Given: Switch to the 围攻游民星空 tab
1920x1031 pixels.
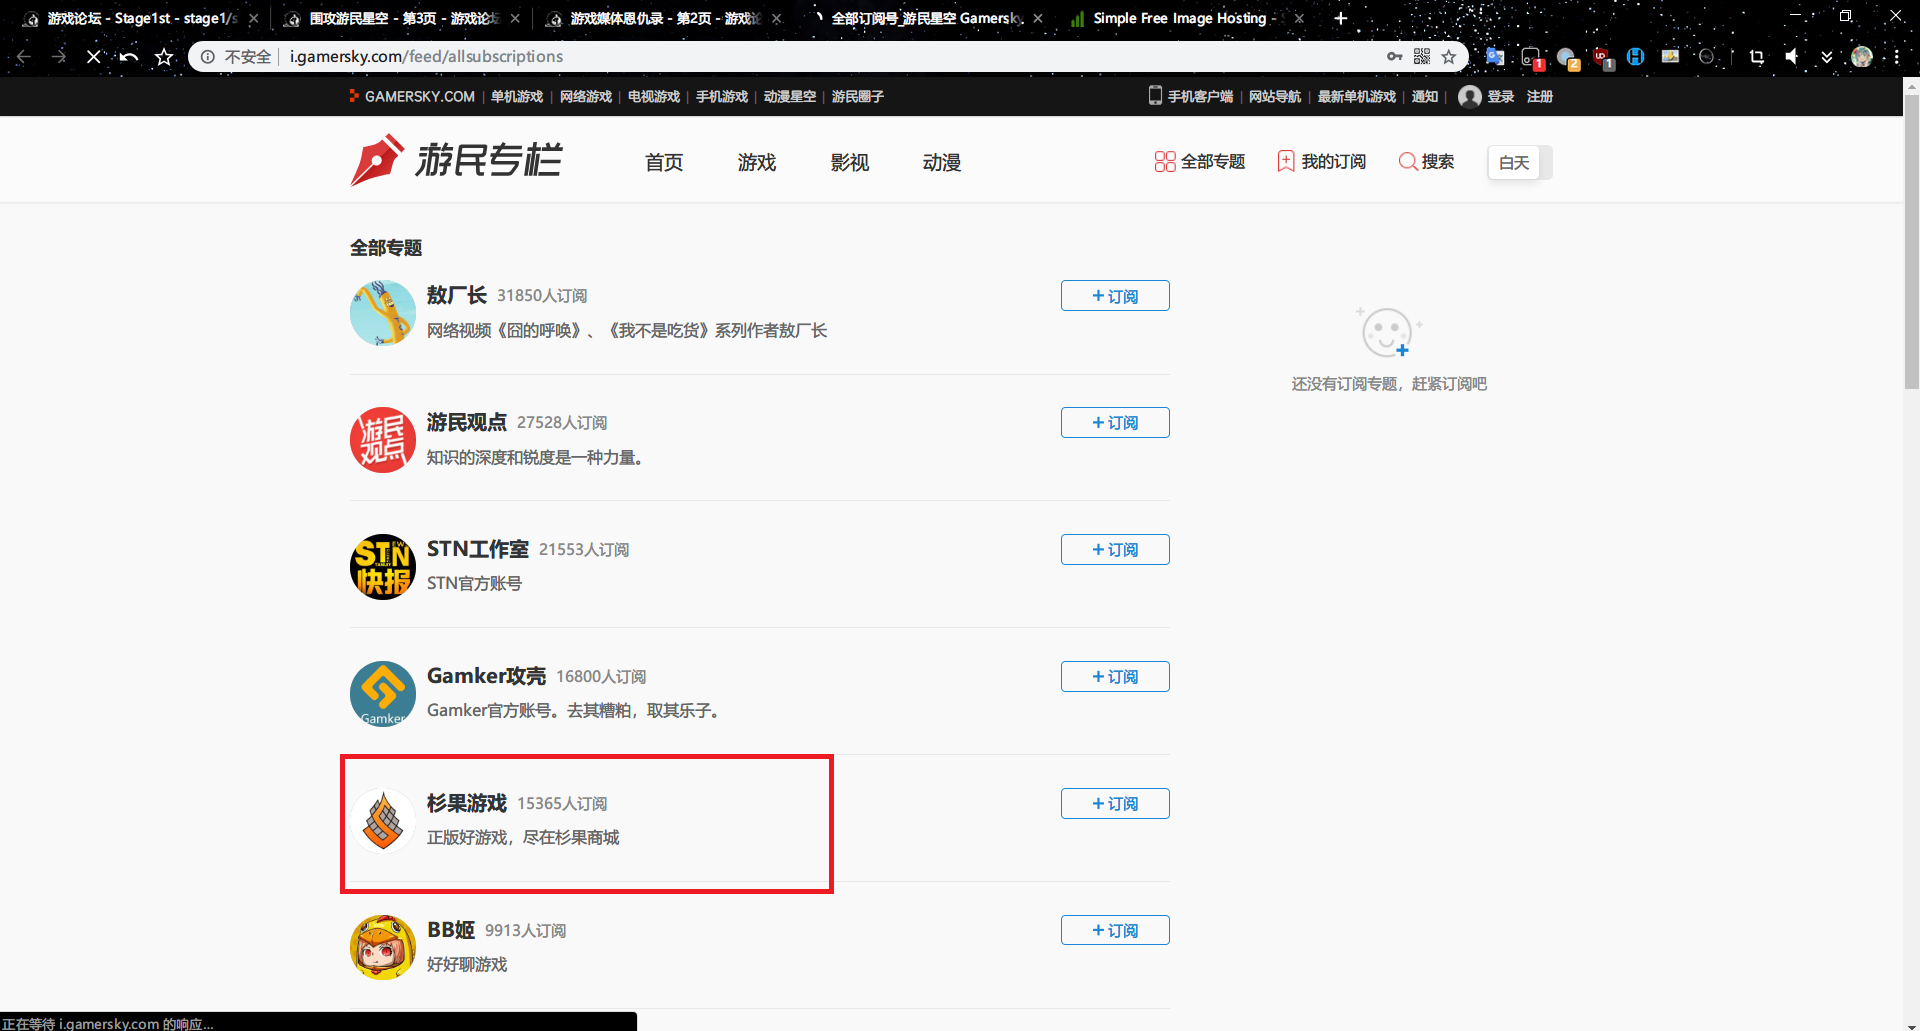Looking at the screenshot, I should [x=402, y=18].
